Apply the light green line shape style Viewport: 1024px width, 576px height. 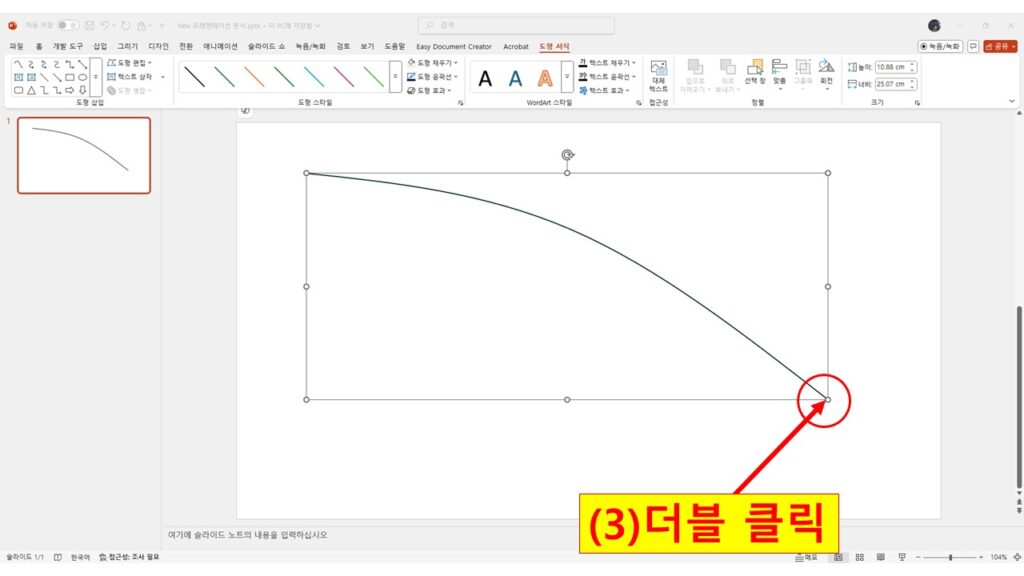click(374, 77)
